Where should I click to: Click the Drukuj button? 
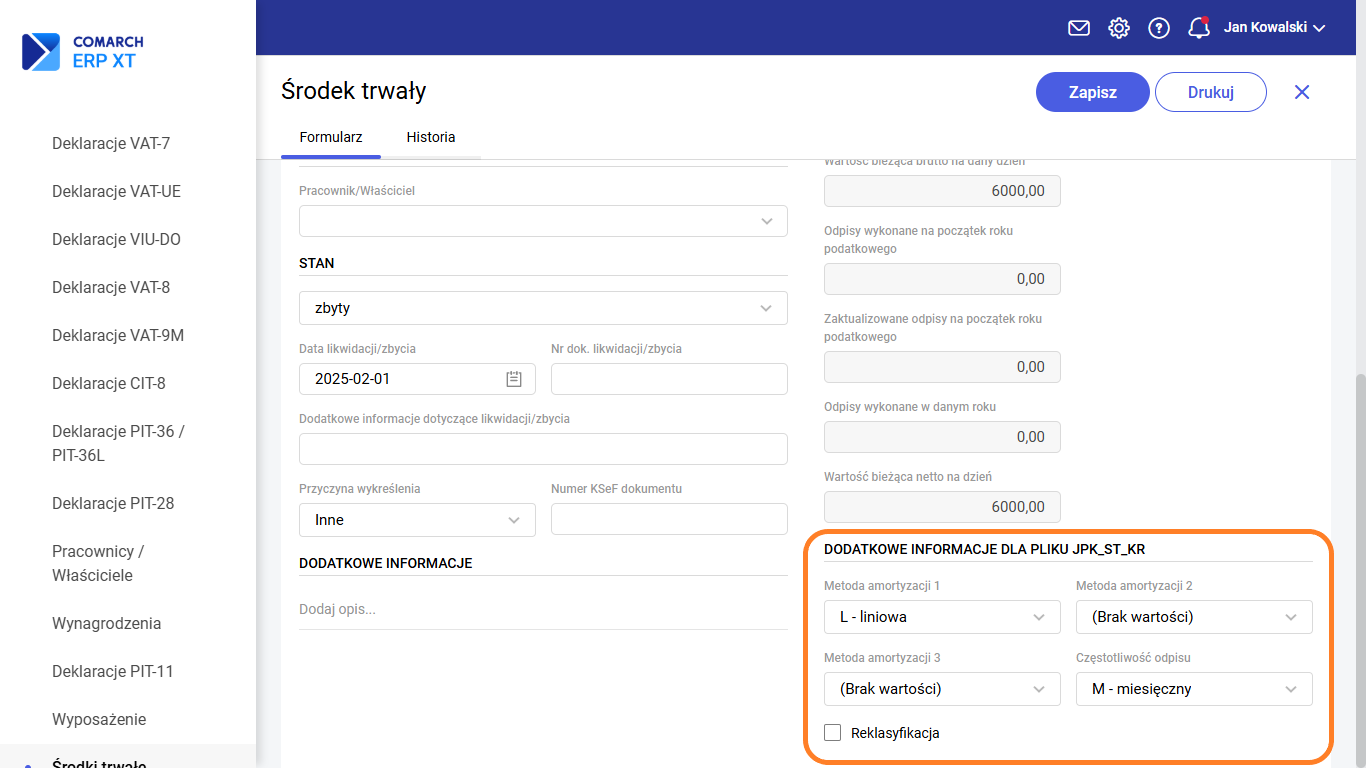pyautogui.click(x=1210, y=92)
